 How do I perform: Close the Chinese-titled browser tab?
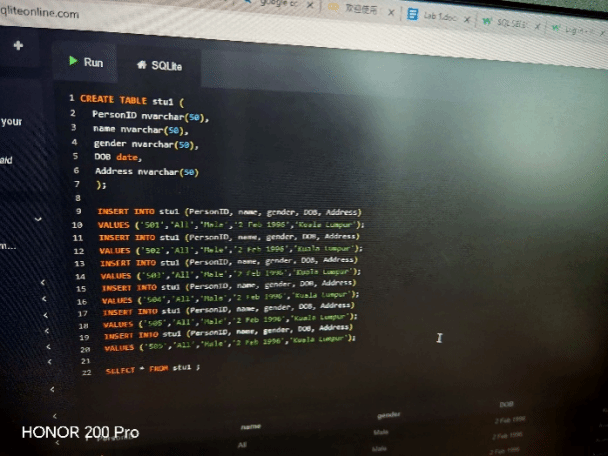[390, 12]
